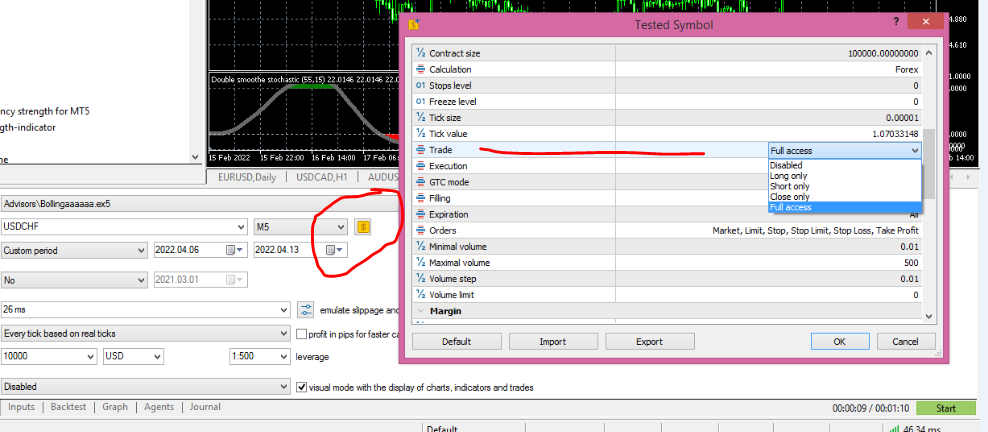Image resolution: width=988 pixels, height=432 pixels.
Task: Select the Volume step row
Action: pos(667,279)
